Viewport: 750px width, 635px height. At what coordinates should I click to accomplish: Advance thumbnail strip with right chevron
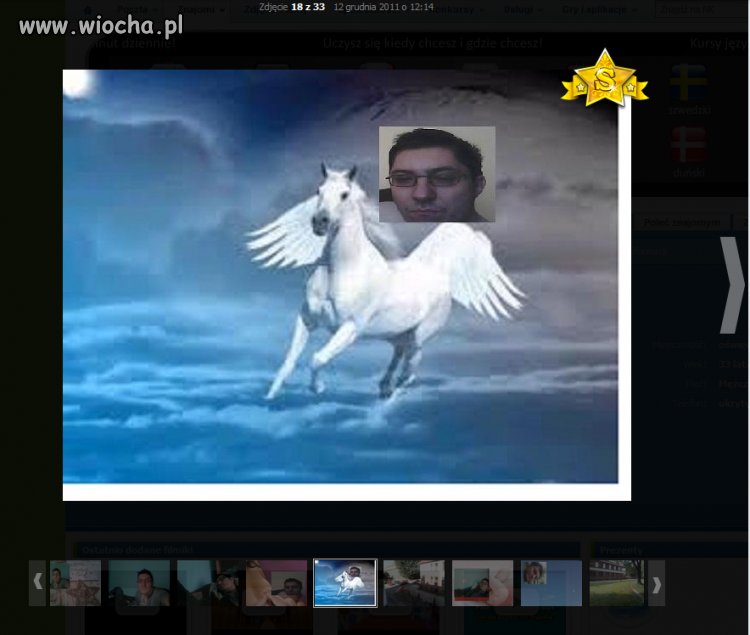pyautogui.click(x=656, y=583)
